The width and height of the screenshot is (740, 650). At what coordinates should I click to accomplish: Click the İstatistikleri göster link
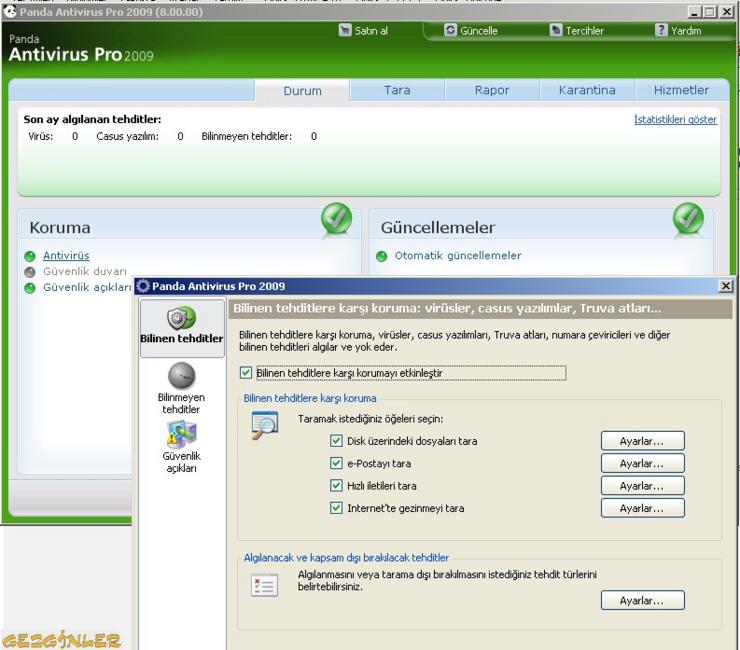tap(675, 119)
